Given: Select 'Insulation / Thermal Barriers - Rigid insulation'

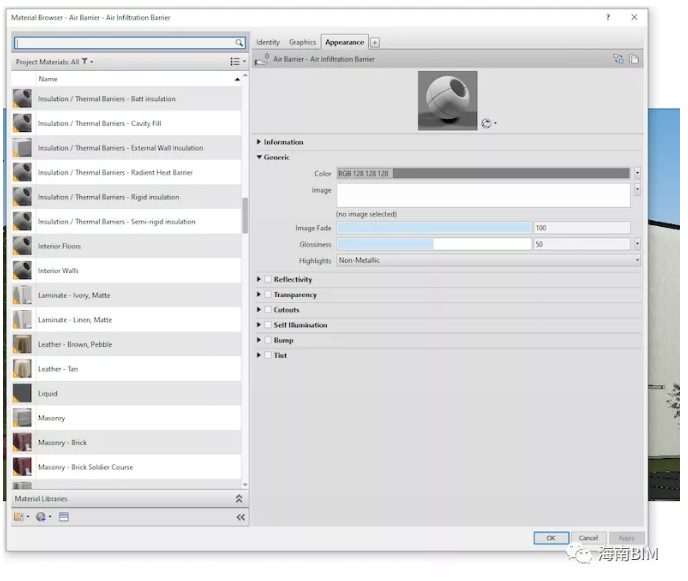Looking at the screenshot, I should coord(126,197).
